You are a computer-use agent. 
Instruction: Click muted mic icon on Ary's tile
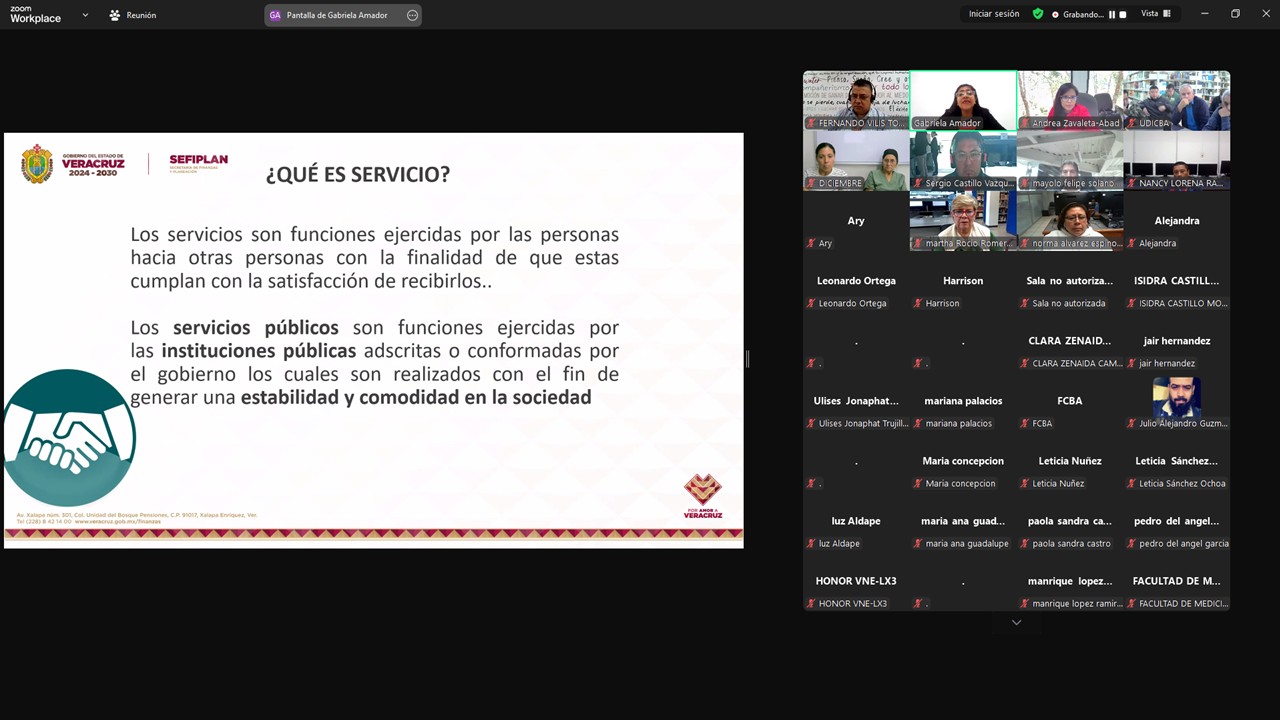[x=811, y=243]
